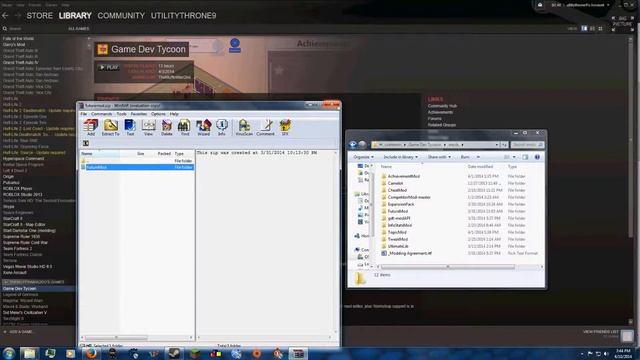Screen dimensions: 640x360
Task: Click the Explorer horizontal scrollbar
Action: click(x=448, y=267)
